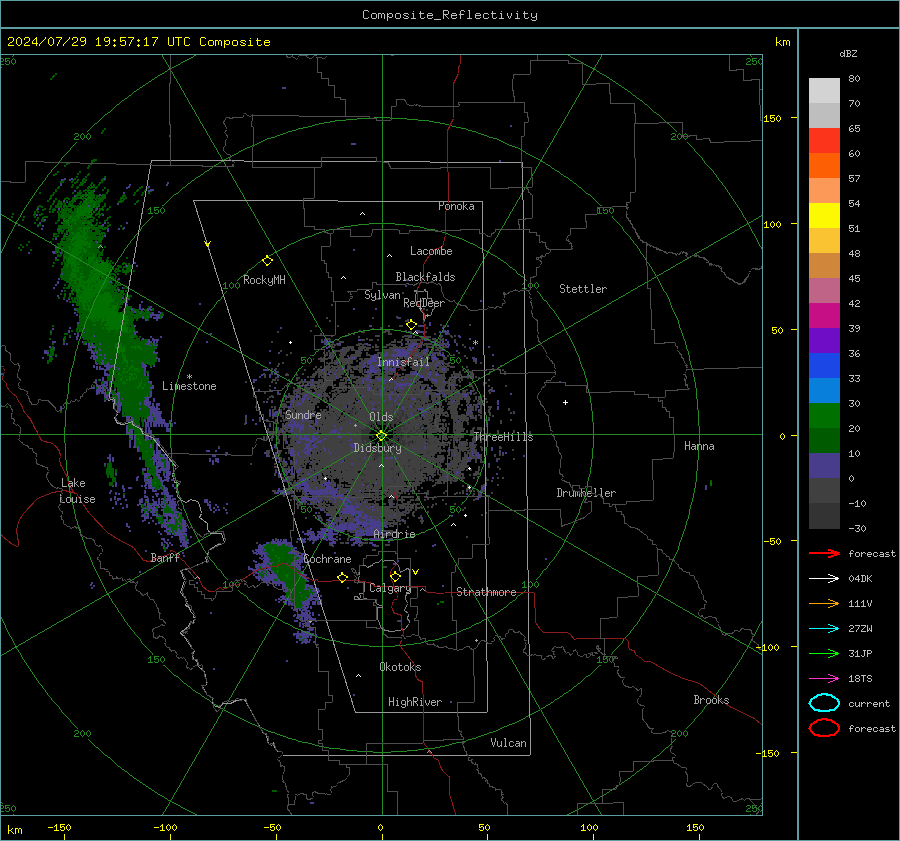Viewport: 900px width, 841px height.
Task: Click the Lacombe label on the map
Action: 431,251
